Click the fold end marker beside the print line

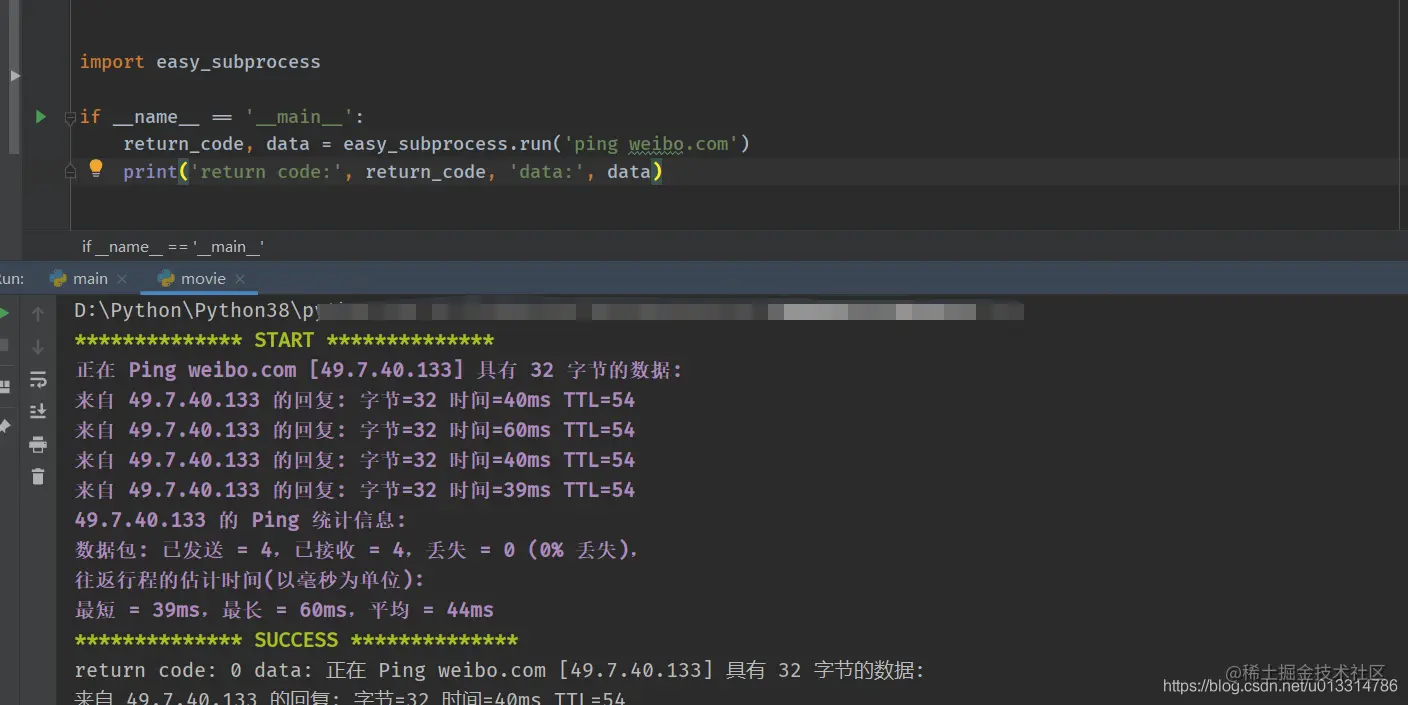coord(70,172)
